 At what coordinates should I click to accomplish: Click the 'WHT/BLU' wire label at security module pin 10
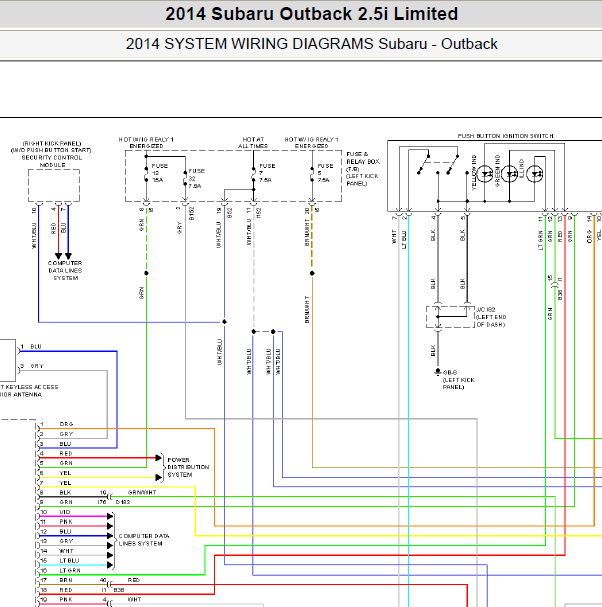point(34,235)
